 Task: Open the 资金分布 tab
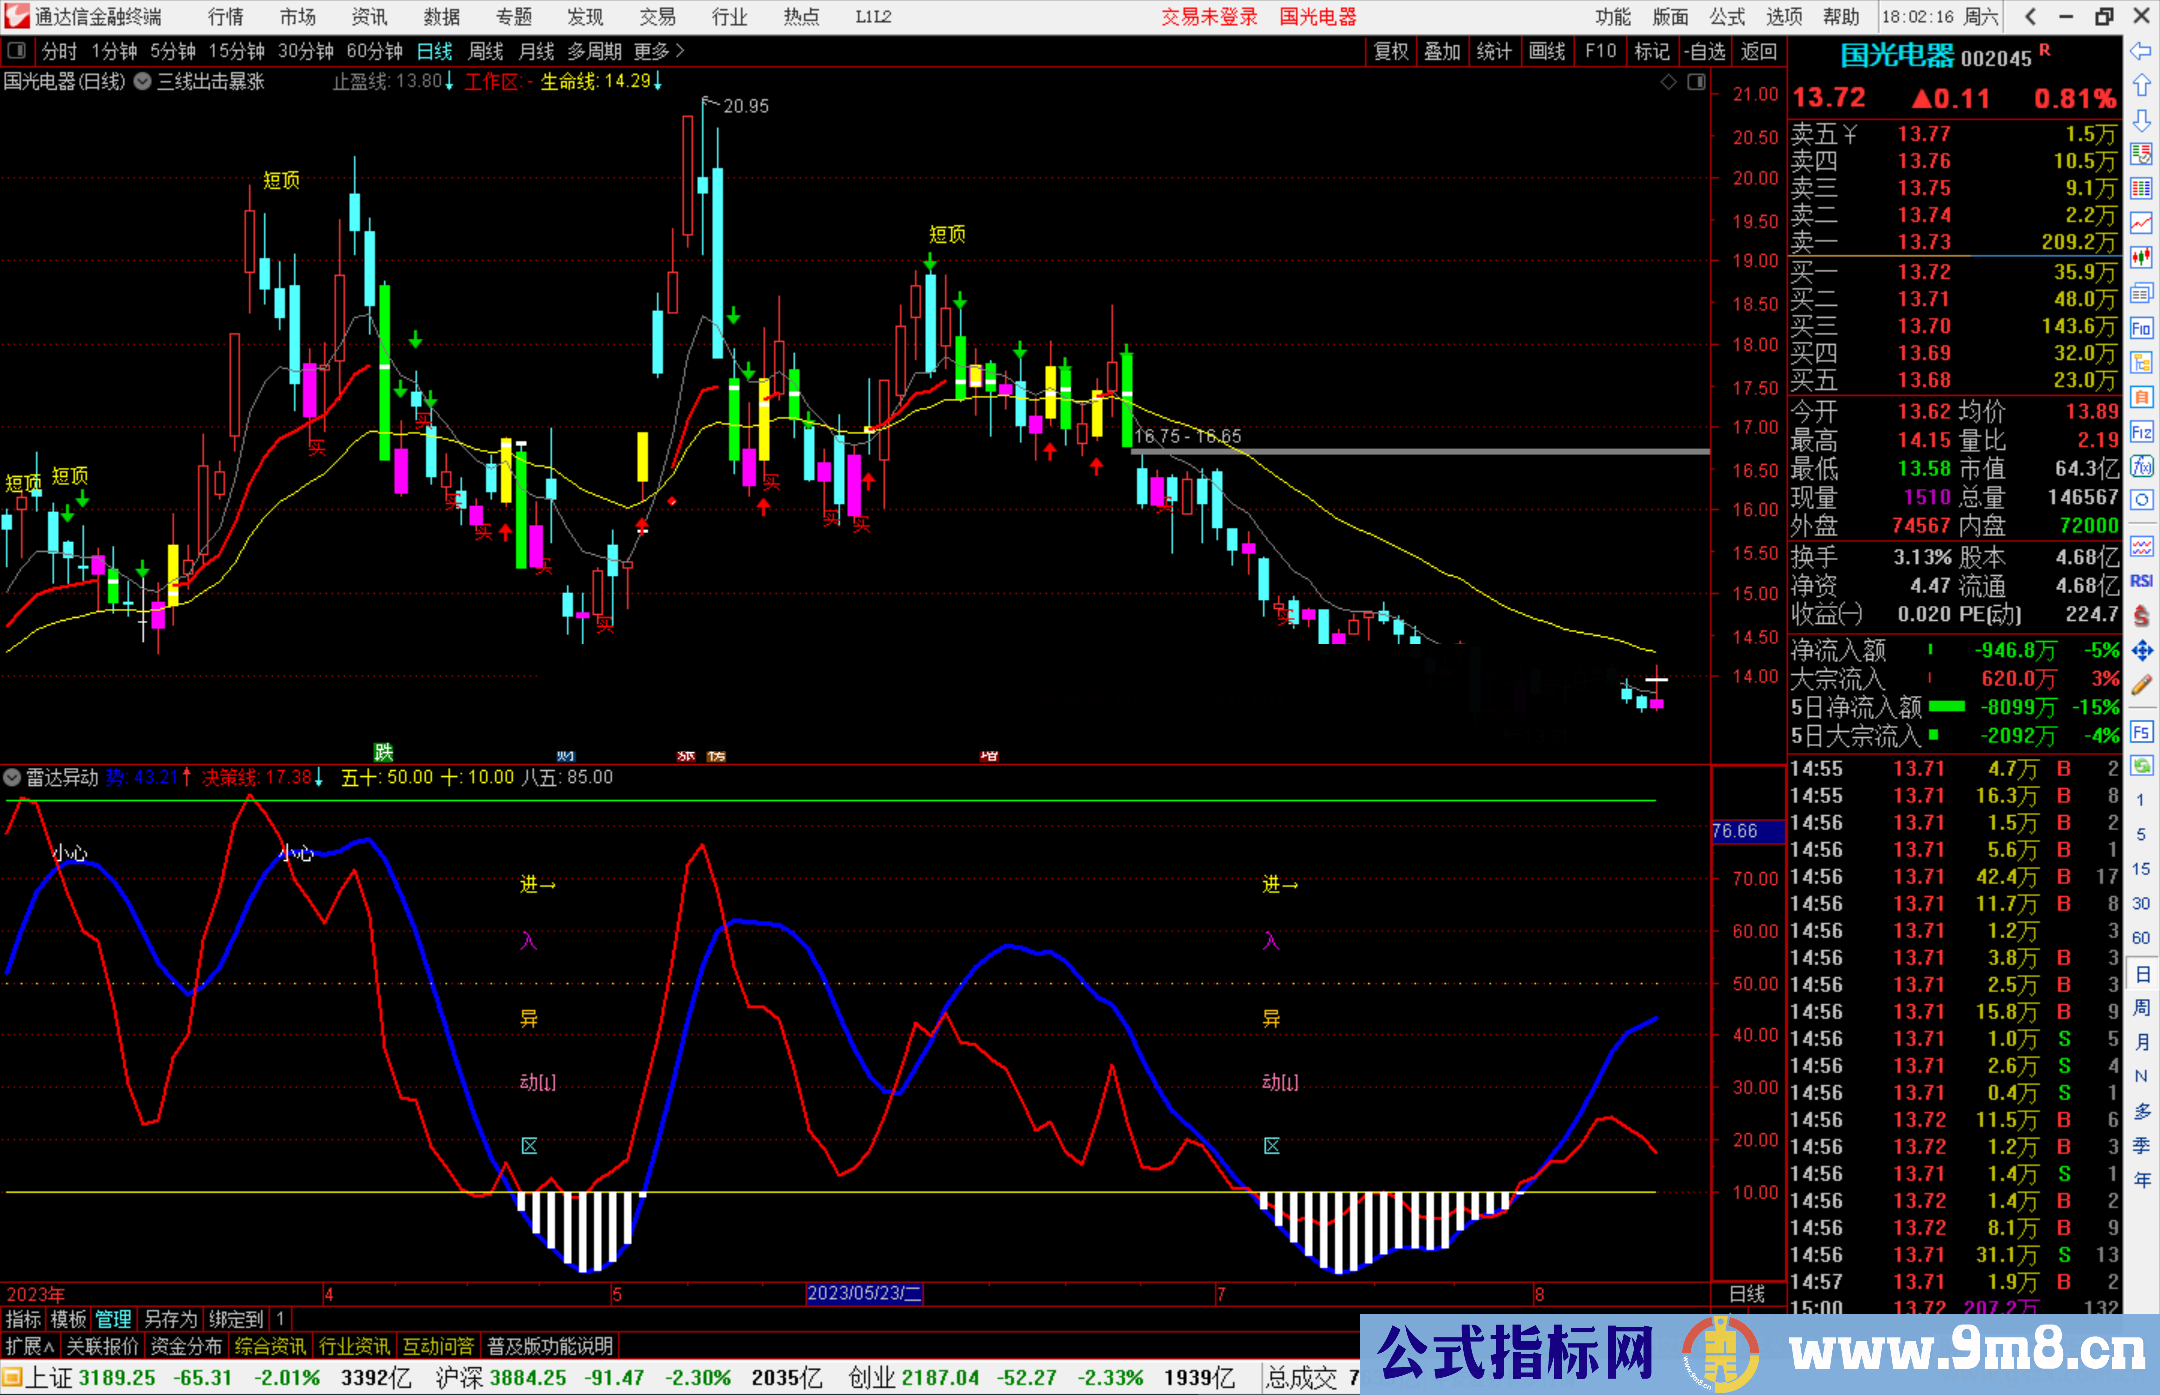pyautogui.click(x=186, y=1346)
